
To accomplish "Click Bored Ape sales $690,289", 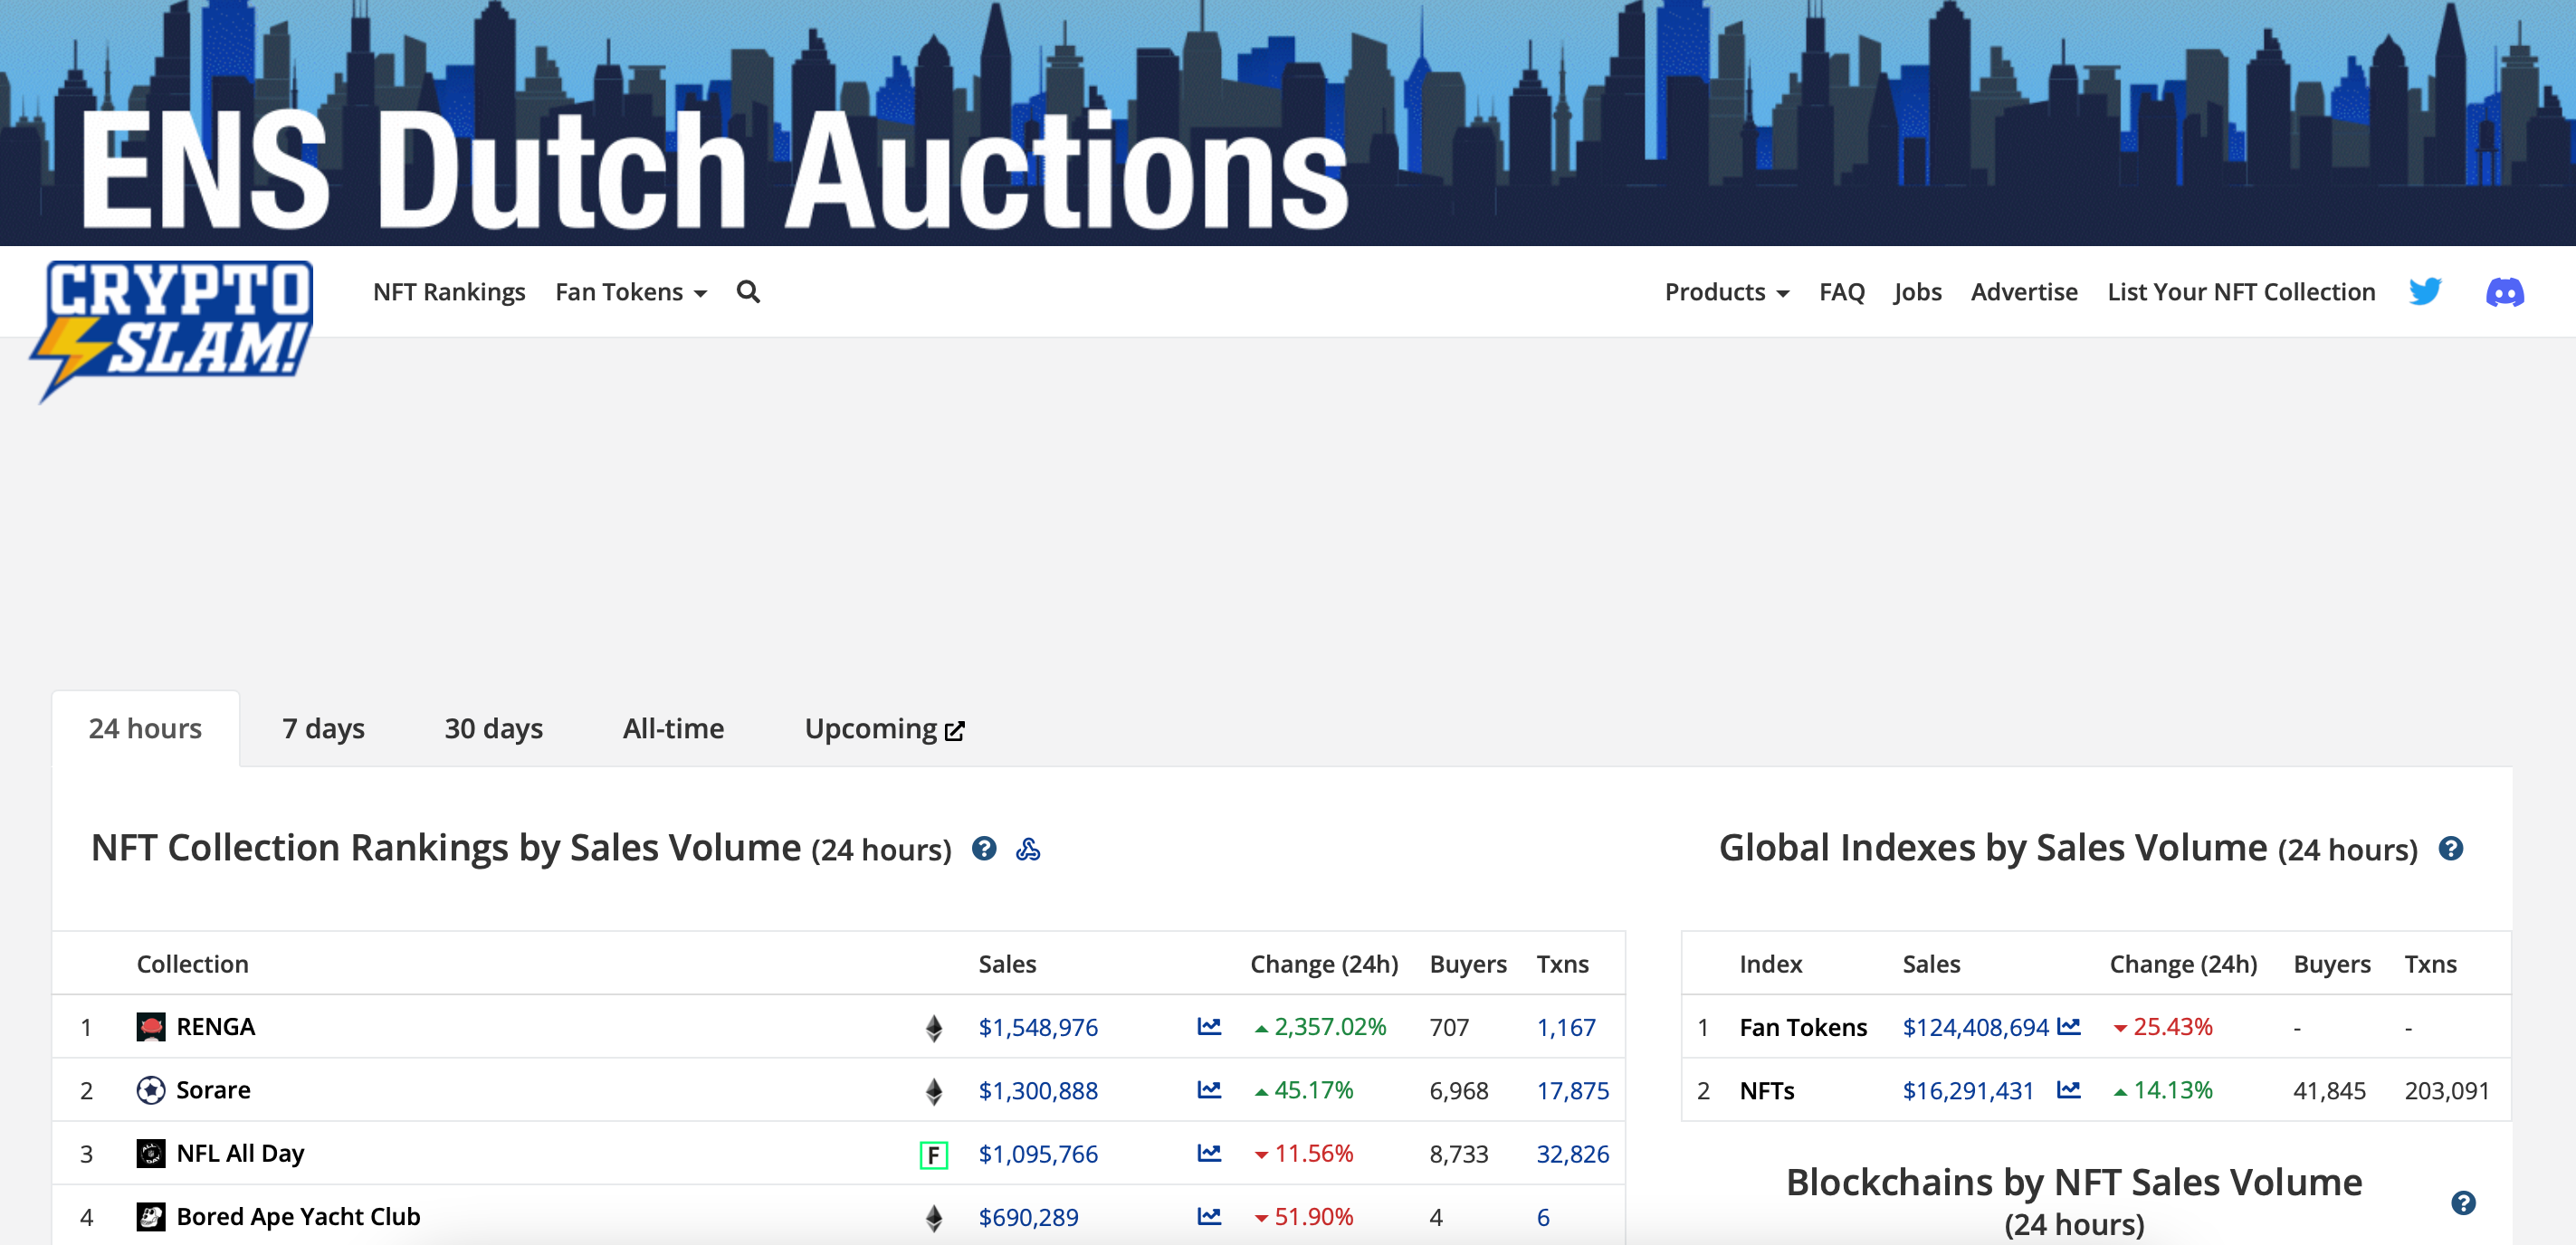I will tap(1028, 1217).
